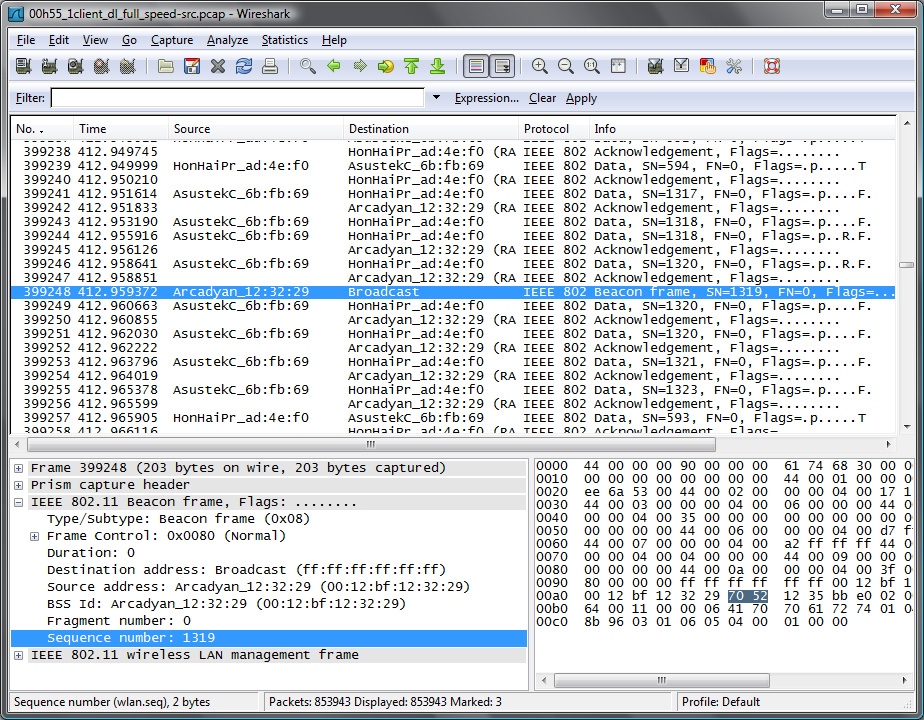This screenshot has width=924, height=720.
Task: Expand the Frame Control 0x0080 node
Action: click(x=36, y=537)
